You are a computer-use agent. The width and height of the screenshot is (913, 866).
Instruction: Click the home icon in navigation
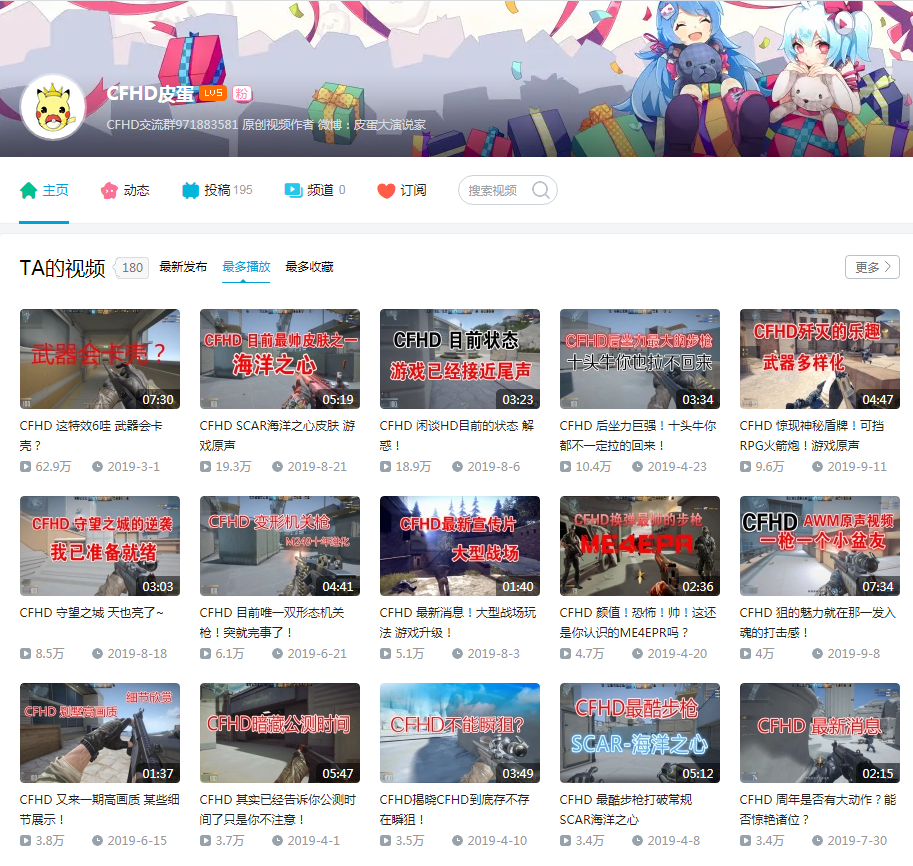pyautogui.click(x=28, y=190)
